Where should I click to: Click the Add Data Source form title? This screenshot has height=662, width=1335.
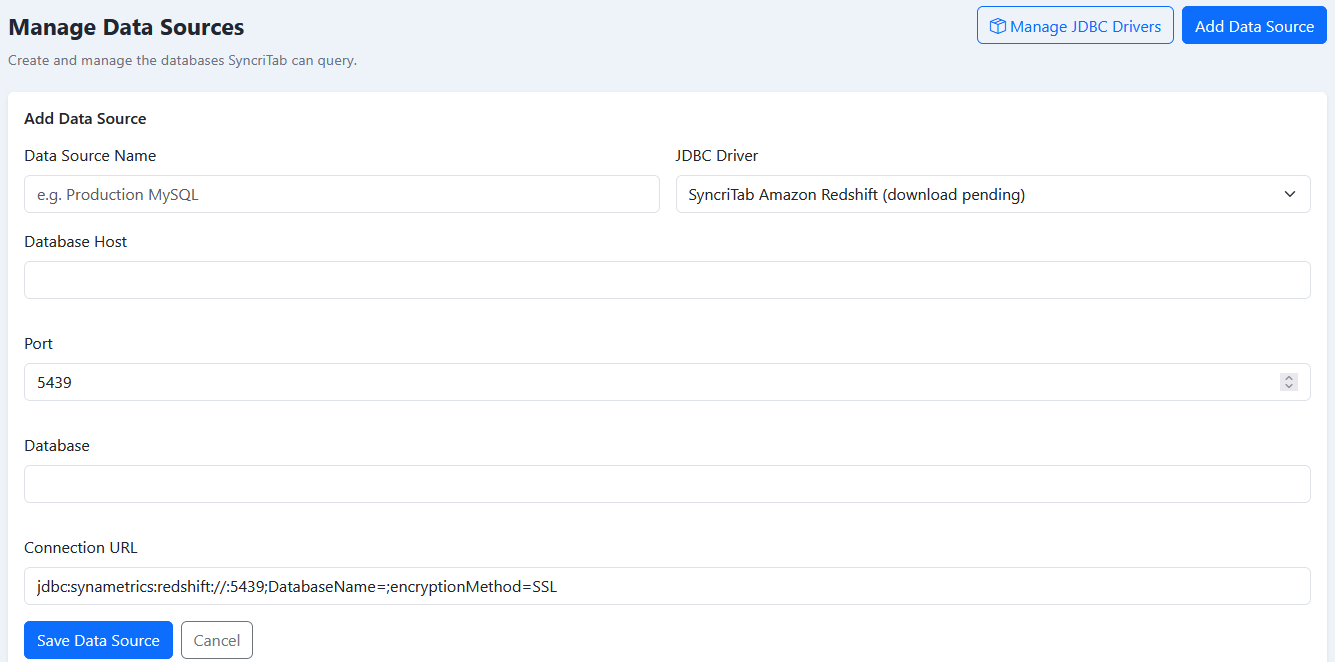85,118
